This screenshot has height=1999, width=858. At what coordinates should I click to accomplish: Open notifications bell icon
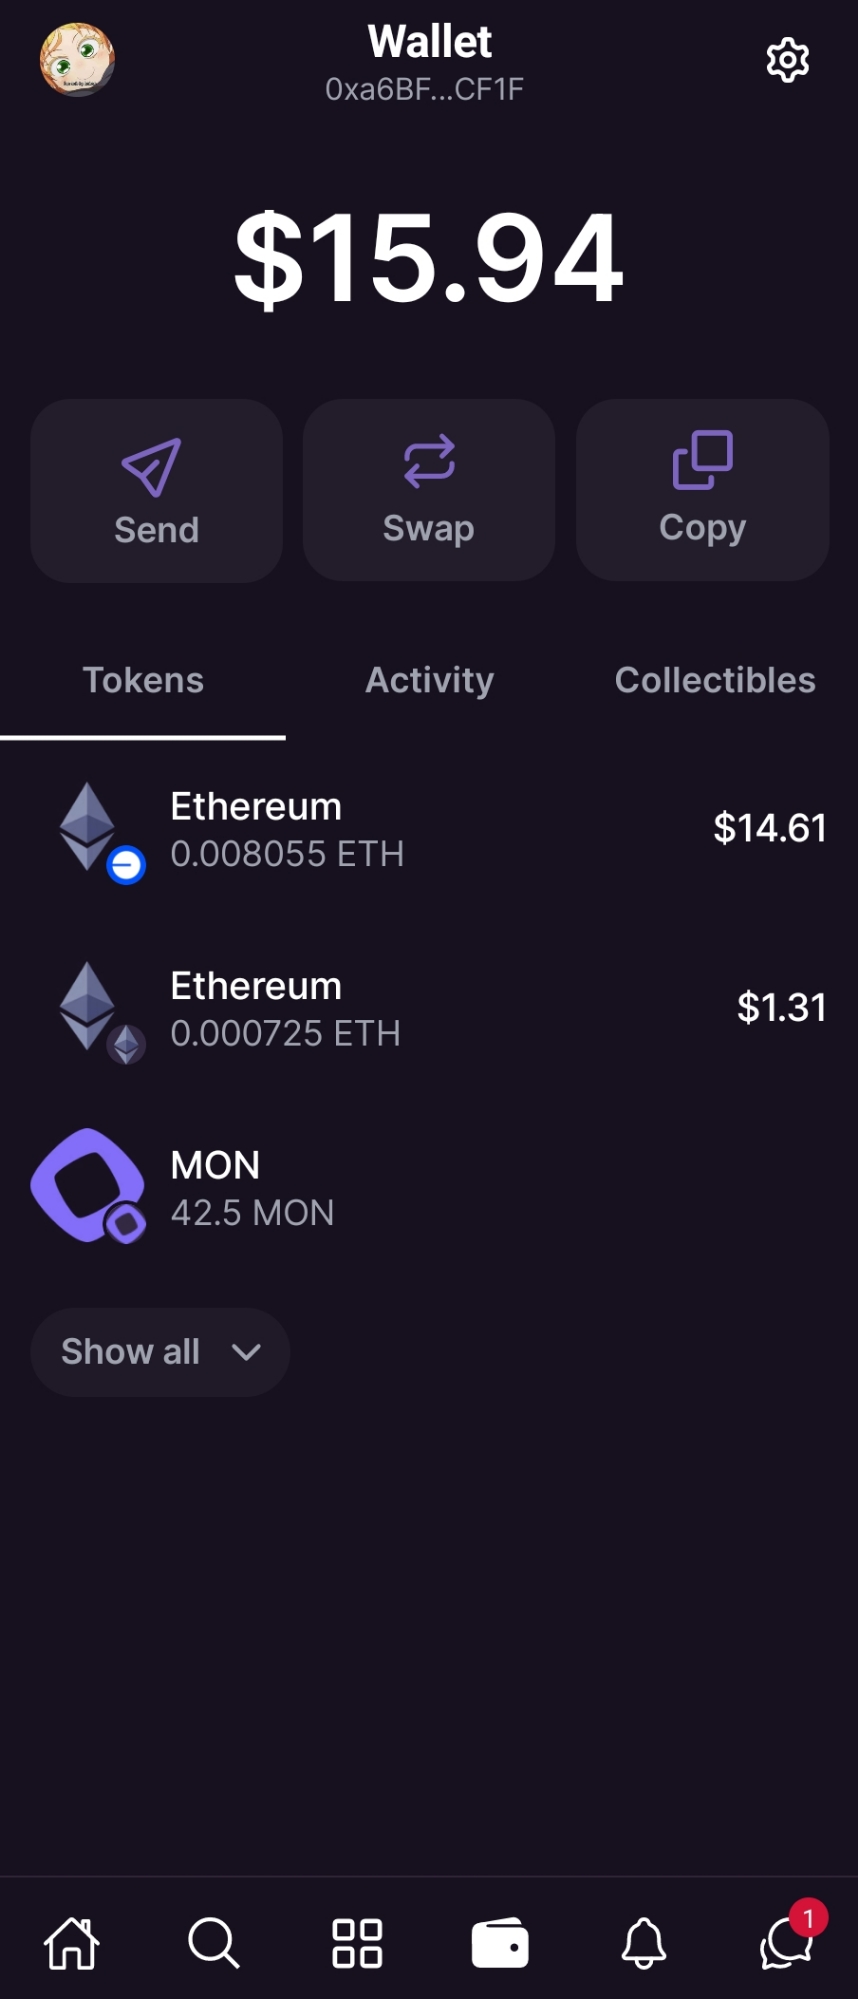(644, 1943)
